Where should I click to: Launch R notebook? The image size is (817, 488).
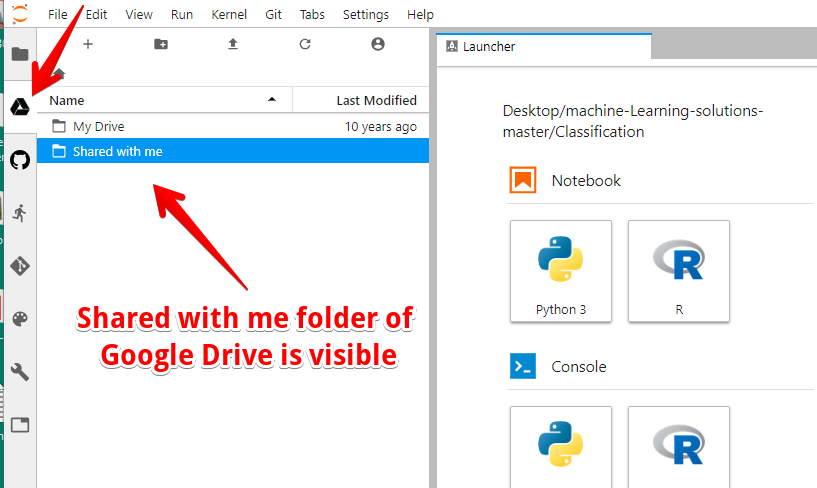[x=678, y=271]
